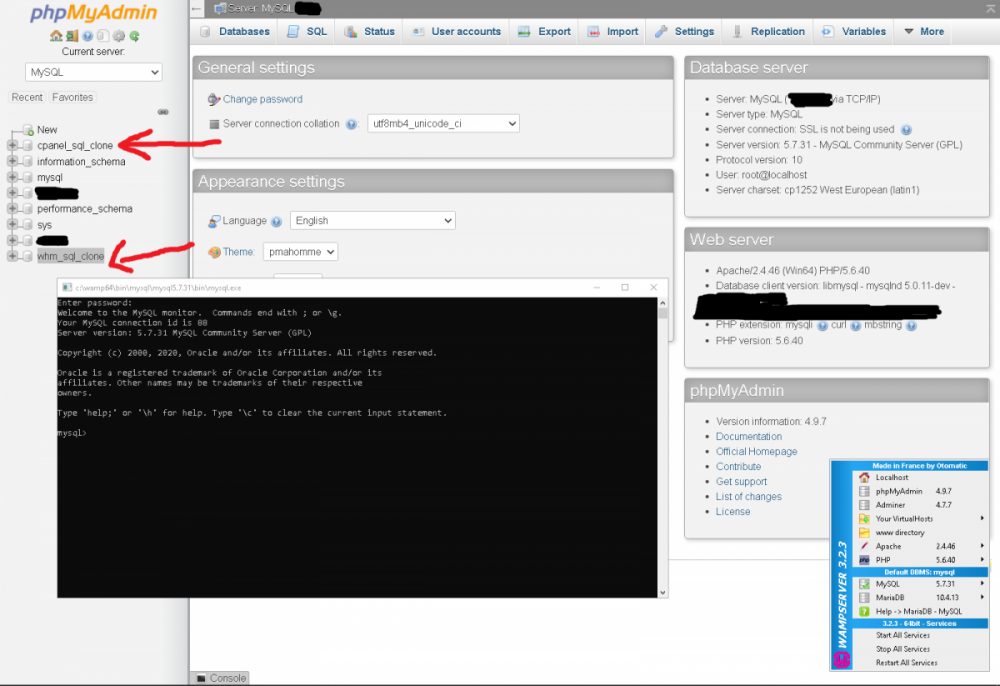Click the green reload navigation icon
The image size is (1000, 686).
point(134,36)
